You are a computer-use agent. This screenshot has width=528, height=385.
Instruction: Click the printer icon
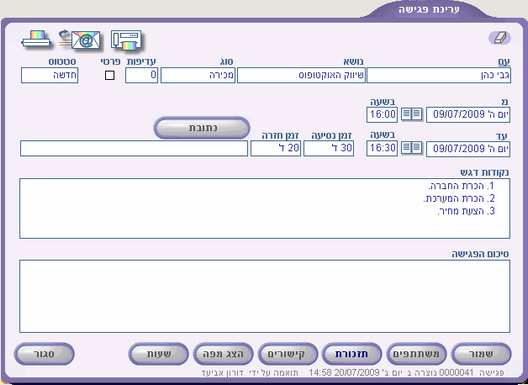(36, 40)
